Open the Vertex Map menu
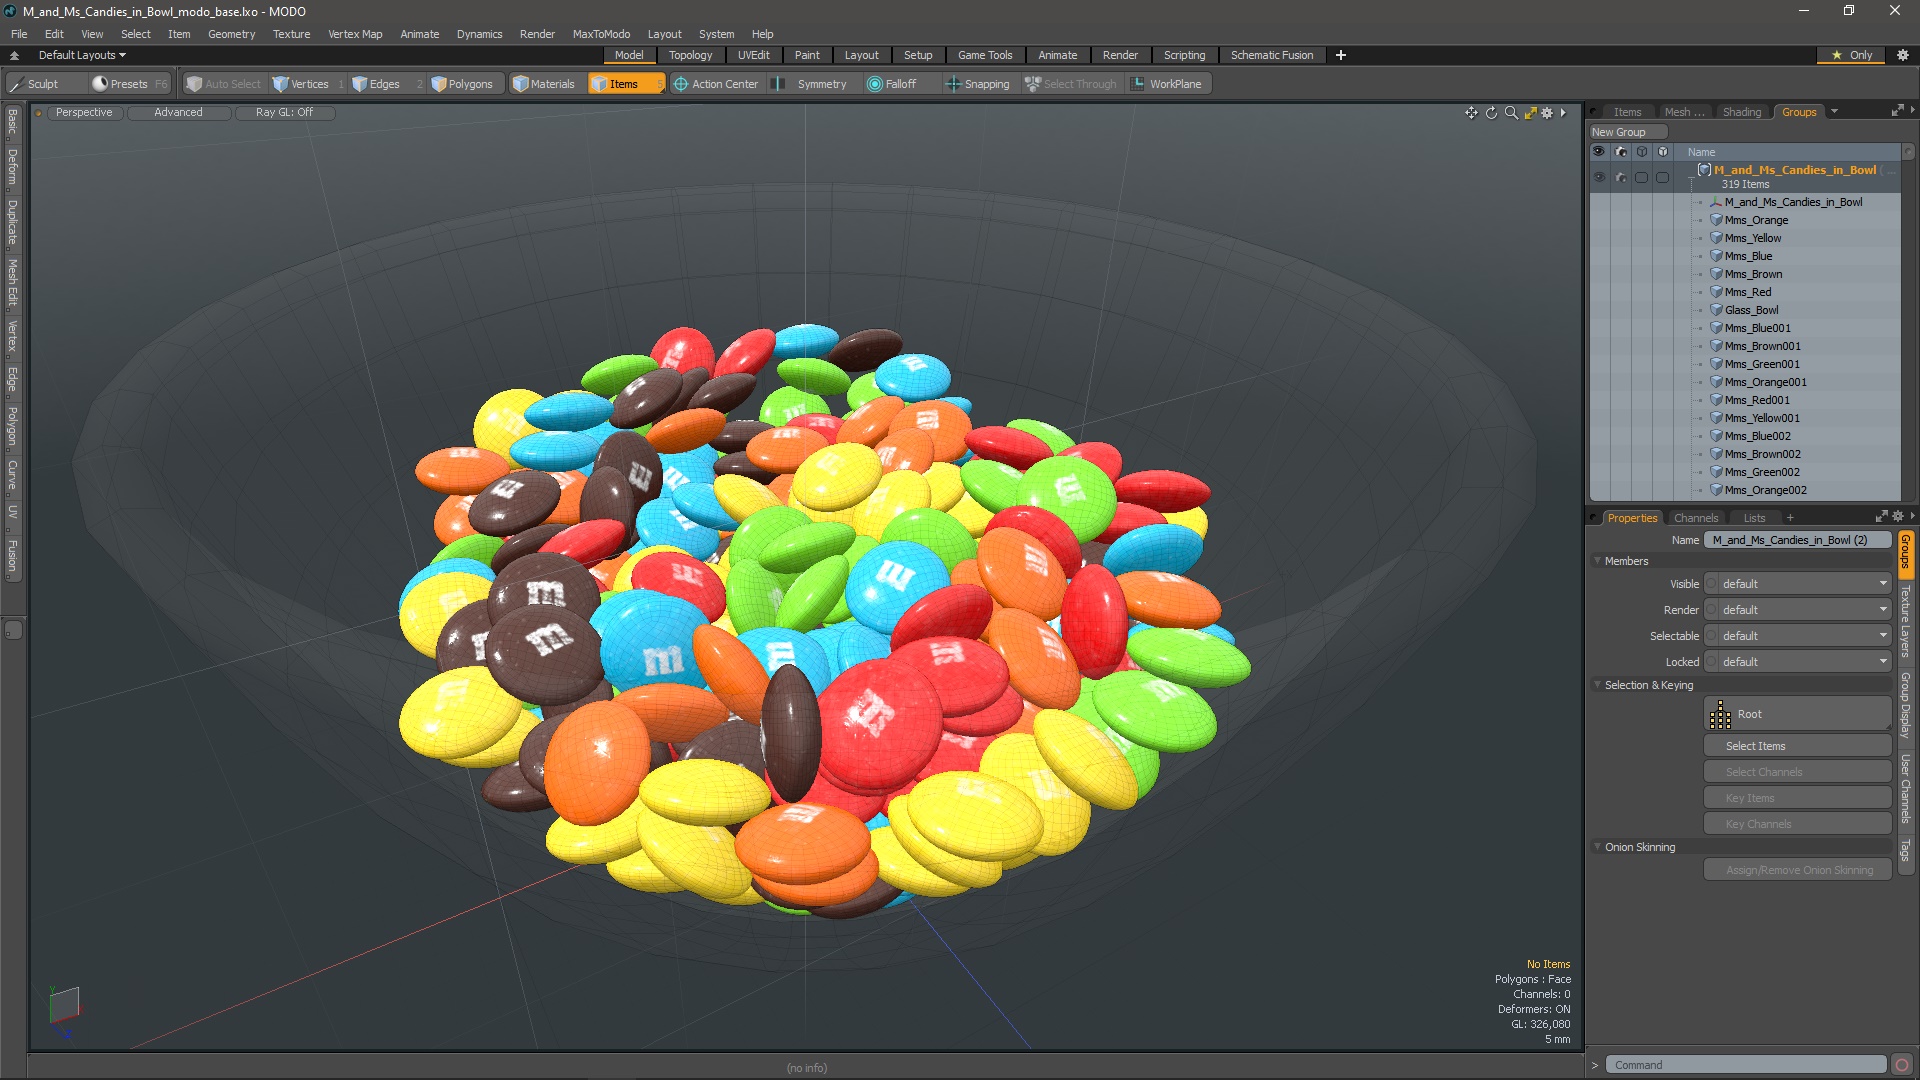 (355, 34)
